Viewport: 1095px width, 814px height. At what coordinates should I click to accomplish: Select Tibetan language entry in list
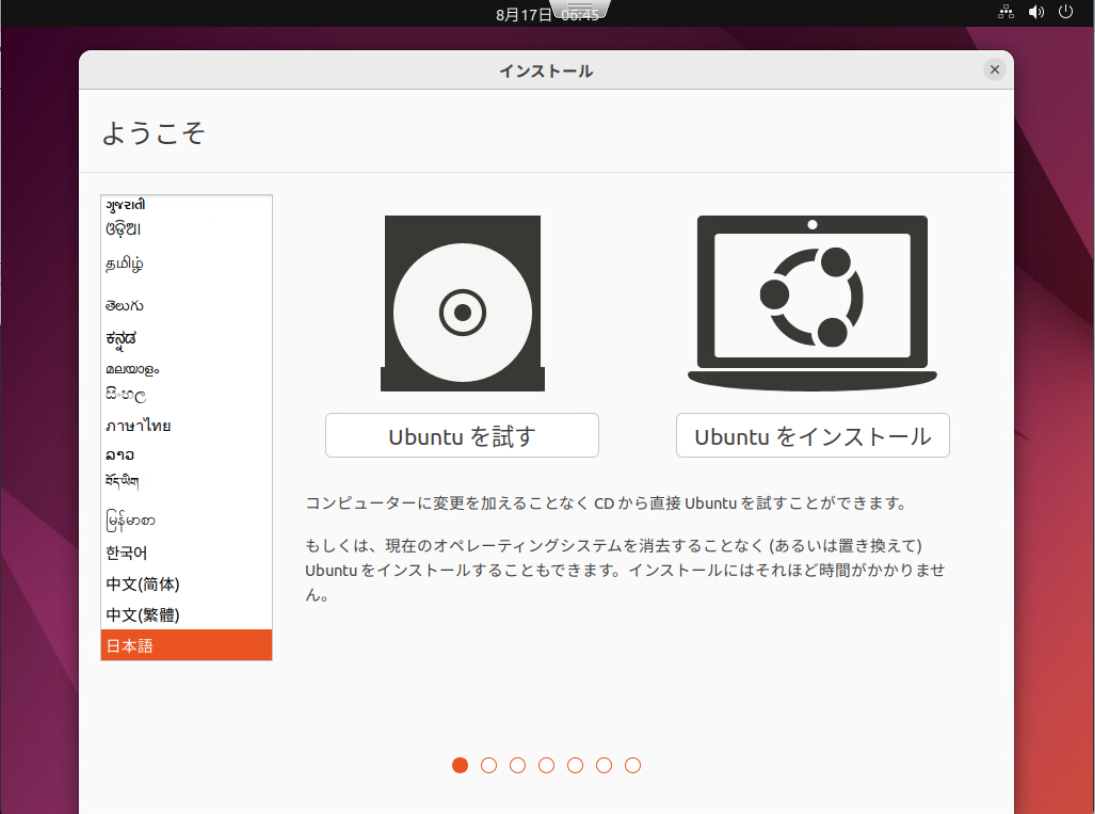186,481
